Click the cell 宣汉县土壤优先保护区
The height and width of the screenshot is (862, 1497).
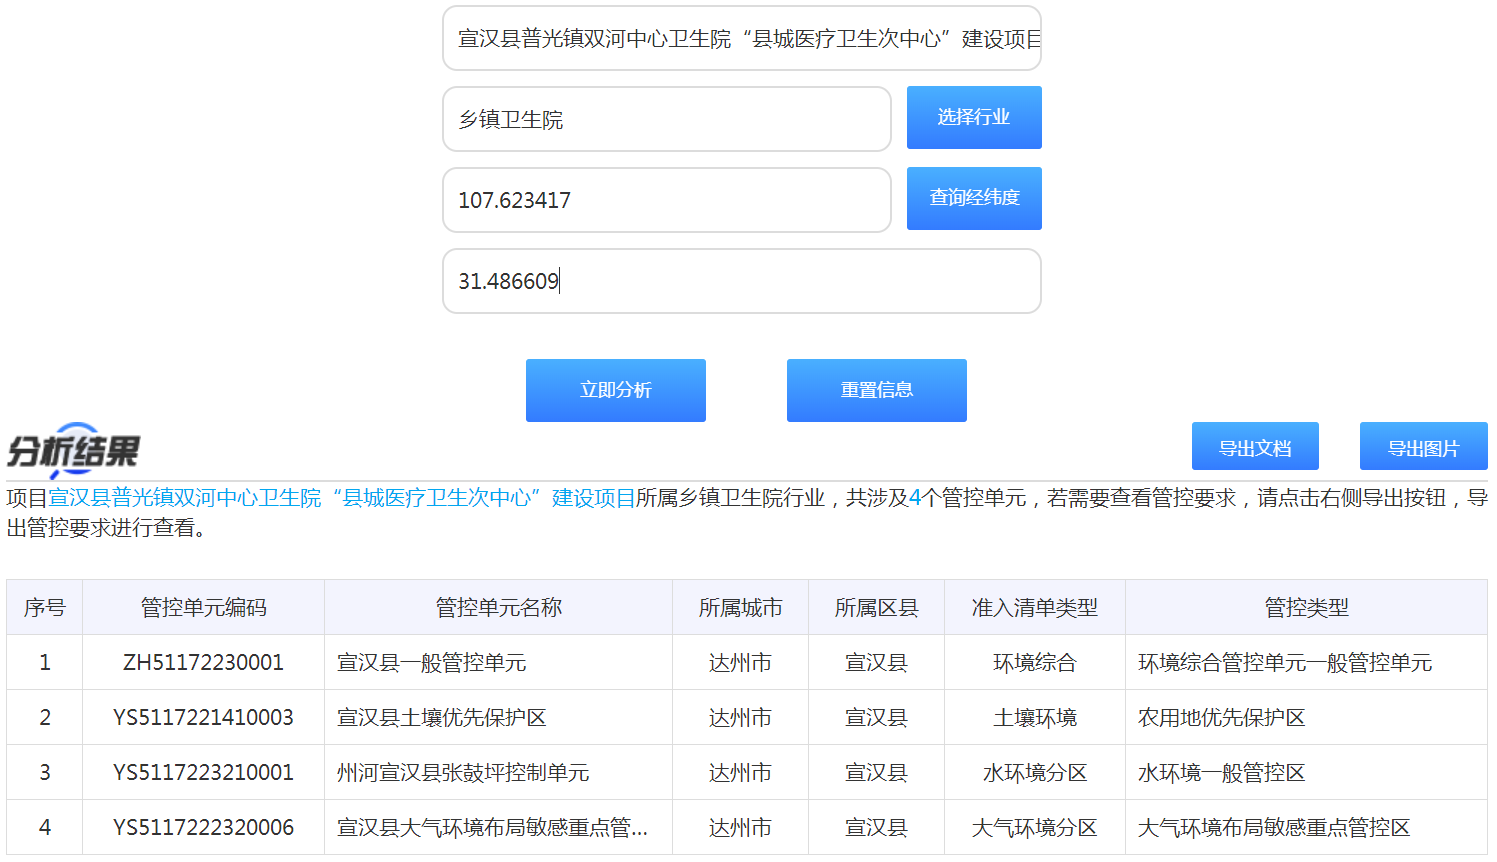tap(499, 717)
